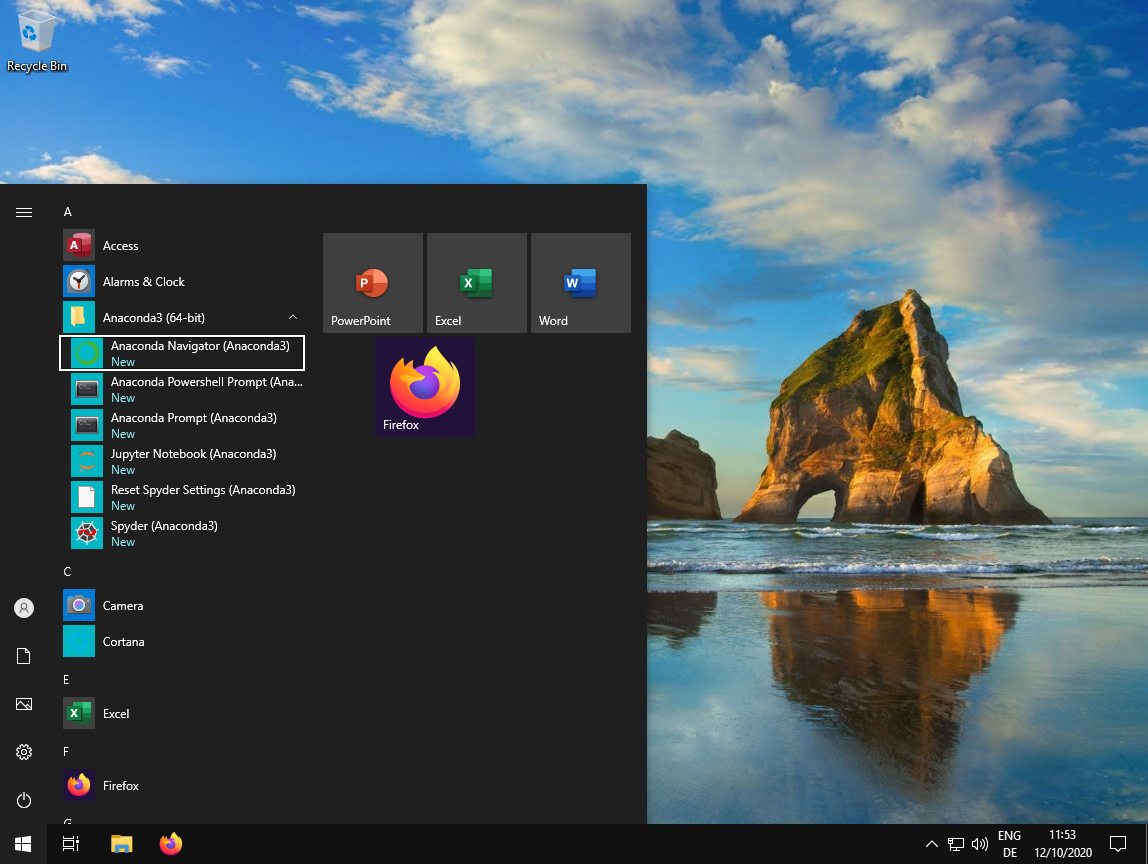Switch ENG DE input language indicator
The height and width of the screenshot is (864, 1148).
click(x=1009, y=844)
